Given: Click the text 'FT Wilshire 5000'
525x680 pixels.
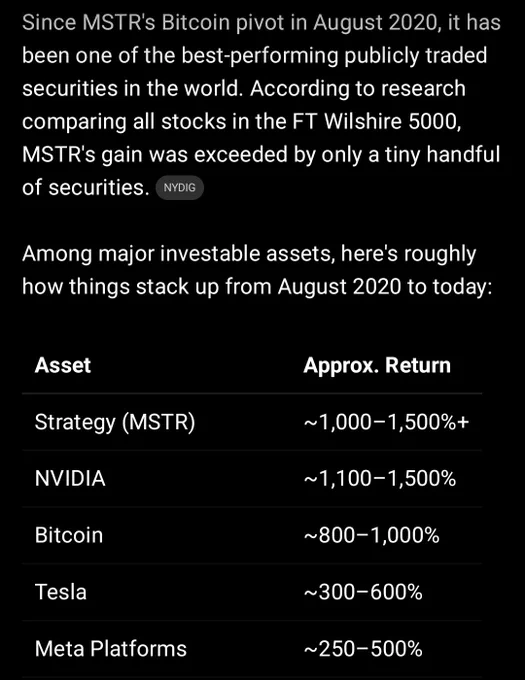Looking at the screenshot, I should coord(376,121).
